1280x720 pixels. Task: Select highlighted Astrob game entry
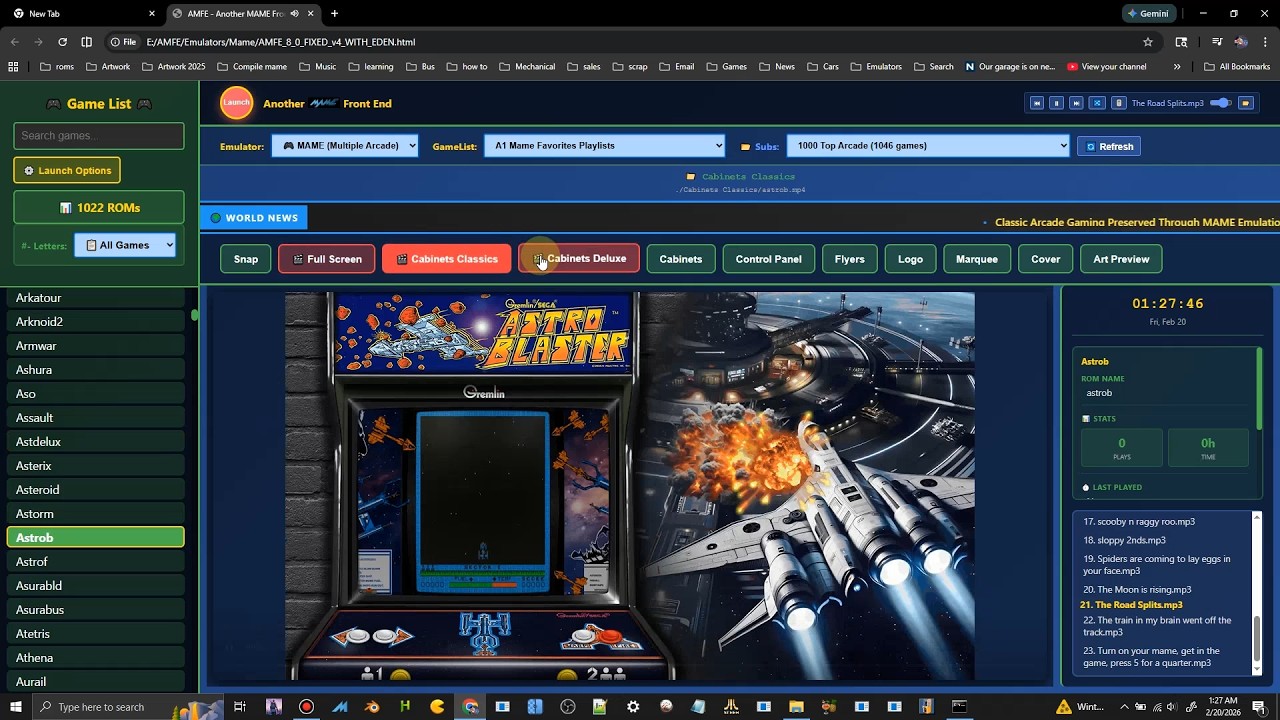[x=96, y=538]
